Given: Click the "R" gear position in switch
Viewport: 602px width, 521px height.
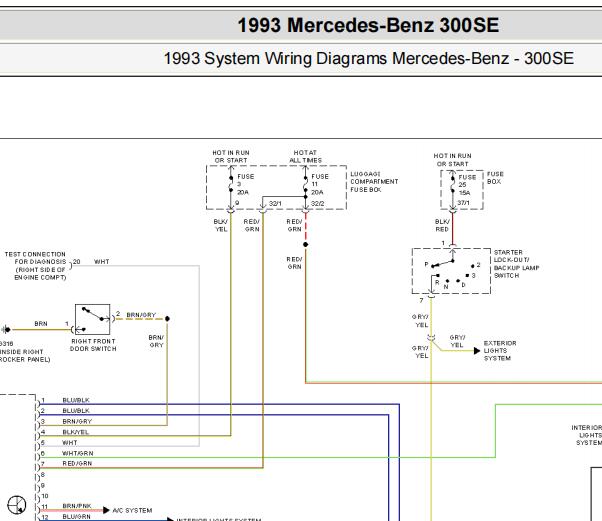Looking at the screenshot, I should coord(437,283).
